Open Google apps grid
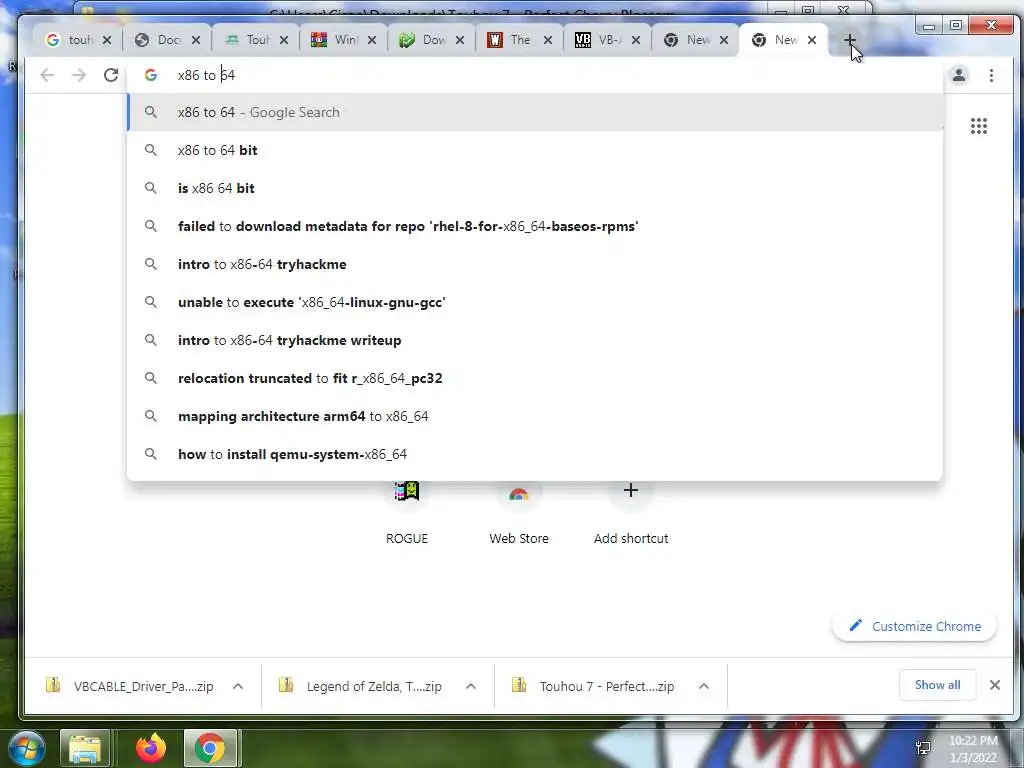1024x768 pixels. [x=978, y=126]
